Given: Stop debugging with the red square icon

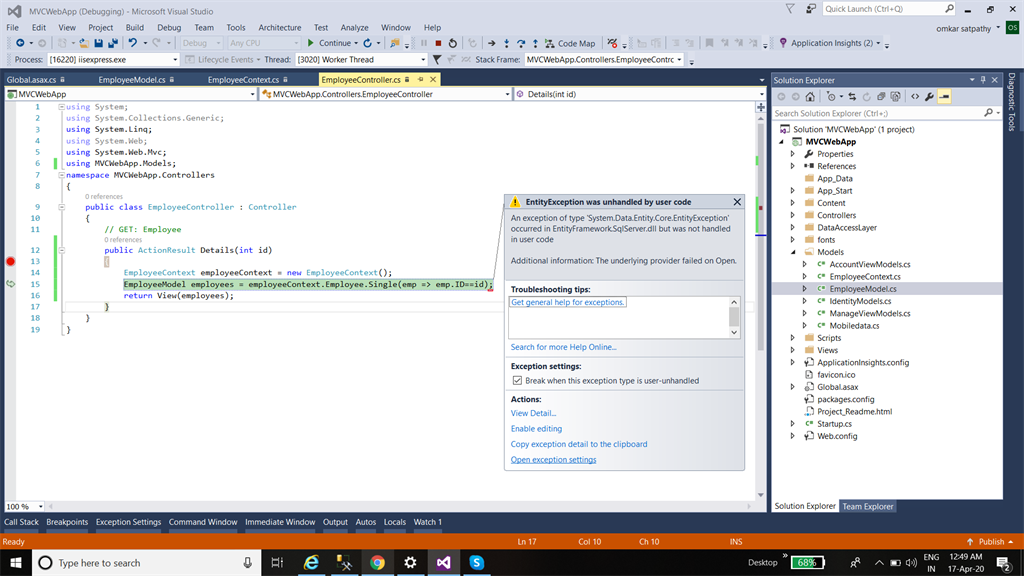Looking at the screenshot, I should coord(438,43).
